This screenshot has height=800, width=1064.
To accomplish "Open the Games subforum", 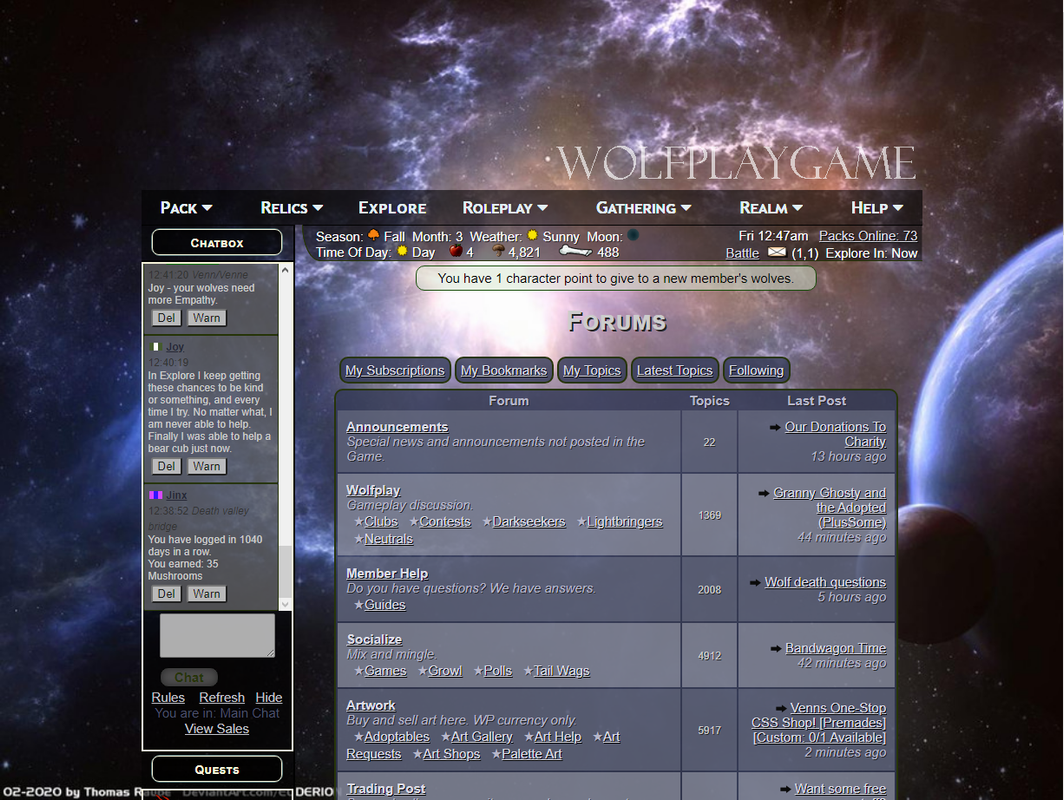I will 385,670.
